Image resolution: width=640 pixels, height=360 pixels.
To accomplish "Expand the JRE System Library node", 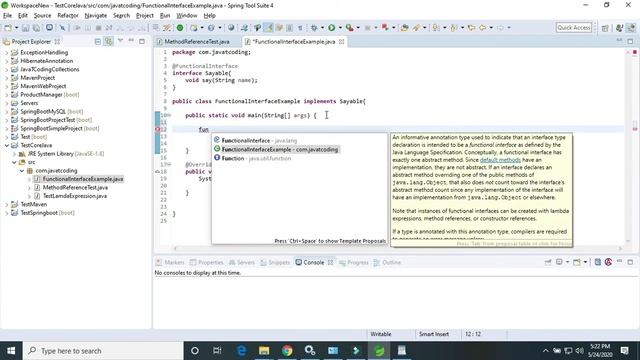I will (14, 154).
